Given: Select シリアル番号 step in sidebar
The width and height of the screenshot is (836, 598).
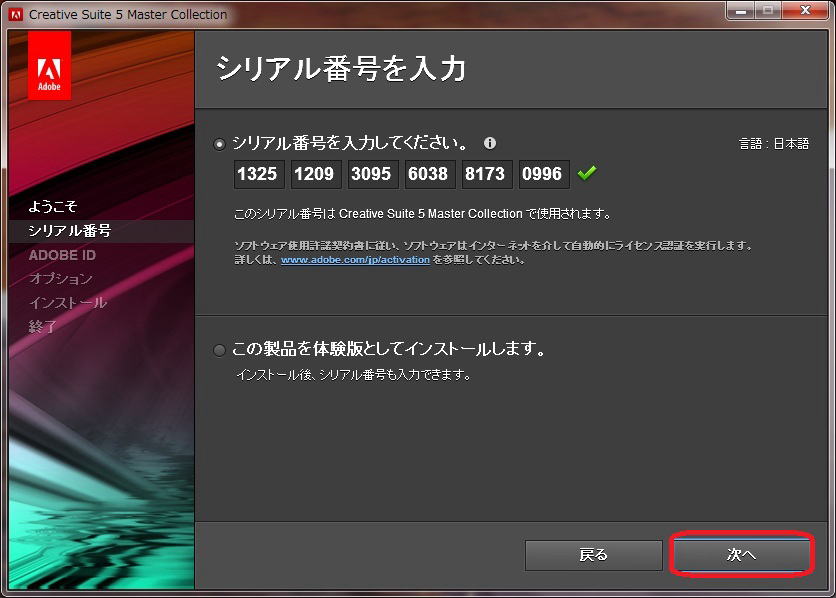Looking at the screenshot, I should tap(70, 231).
